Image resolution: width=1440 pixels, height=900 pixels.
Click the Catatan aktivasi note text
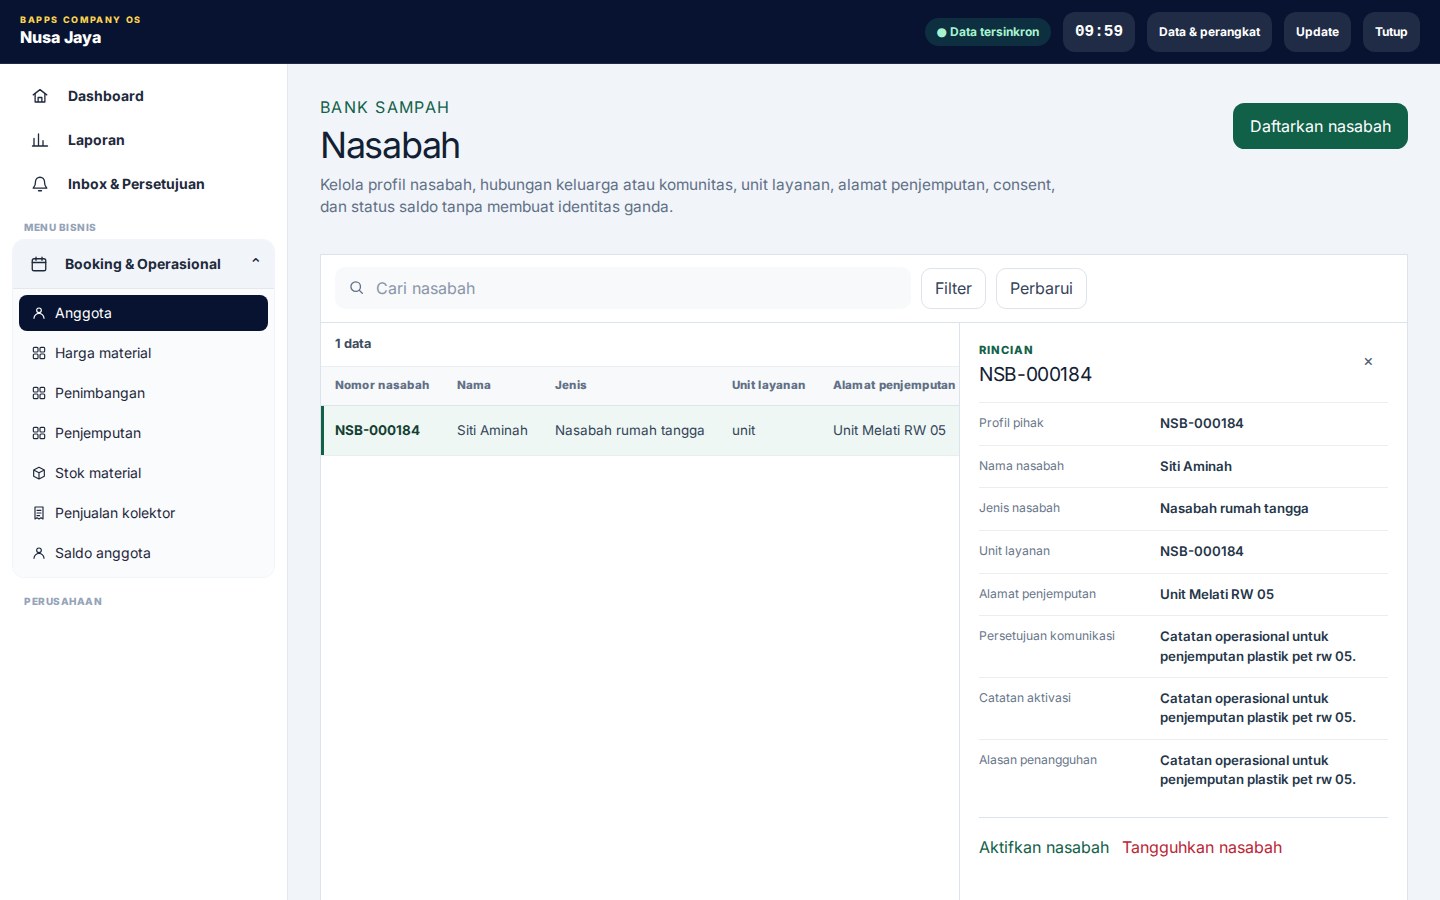(x=1258, y=708)
